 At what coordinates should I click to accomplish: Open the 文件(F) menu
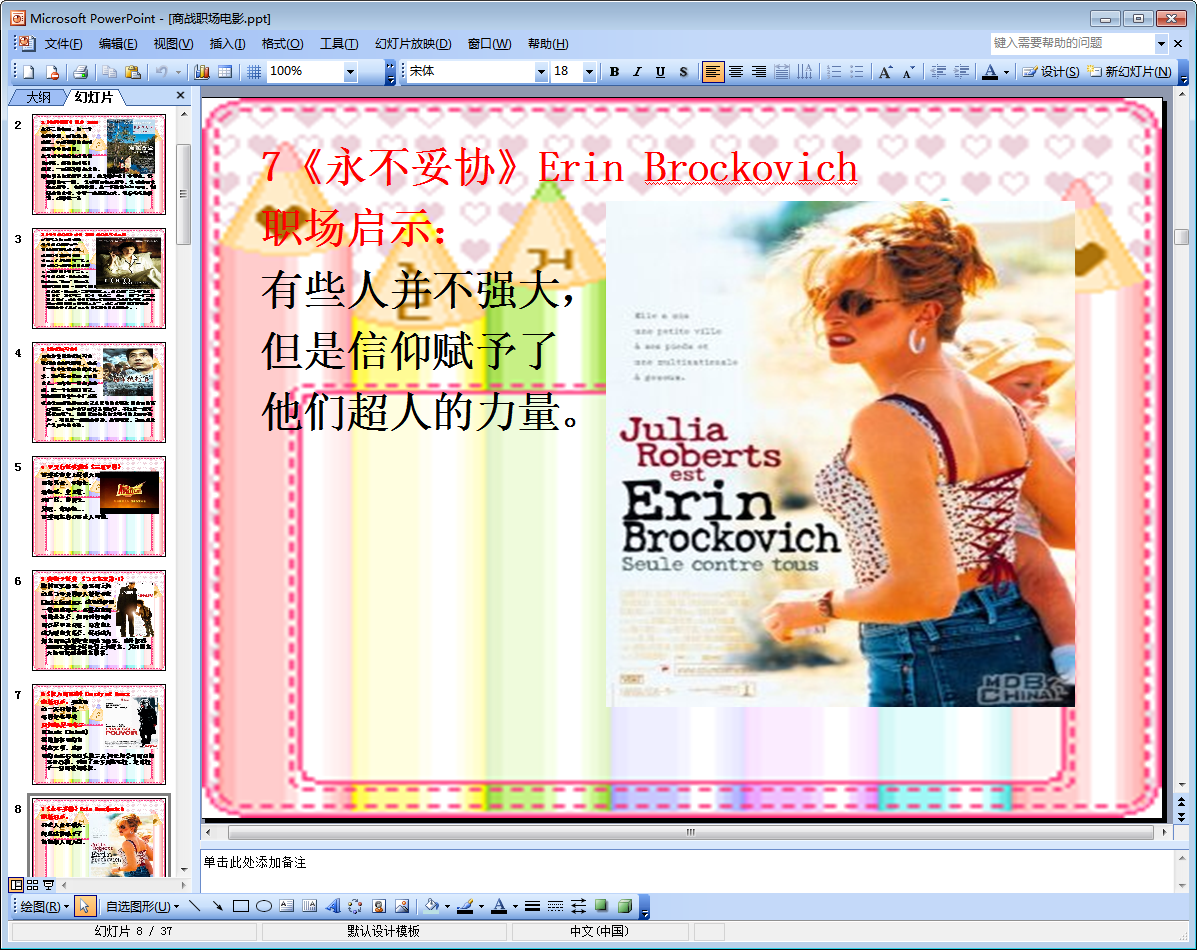(x=63, y=44)
